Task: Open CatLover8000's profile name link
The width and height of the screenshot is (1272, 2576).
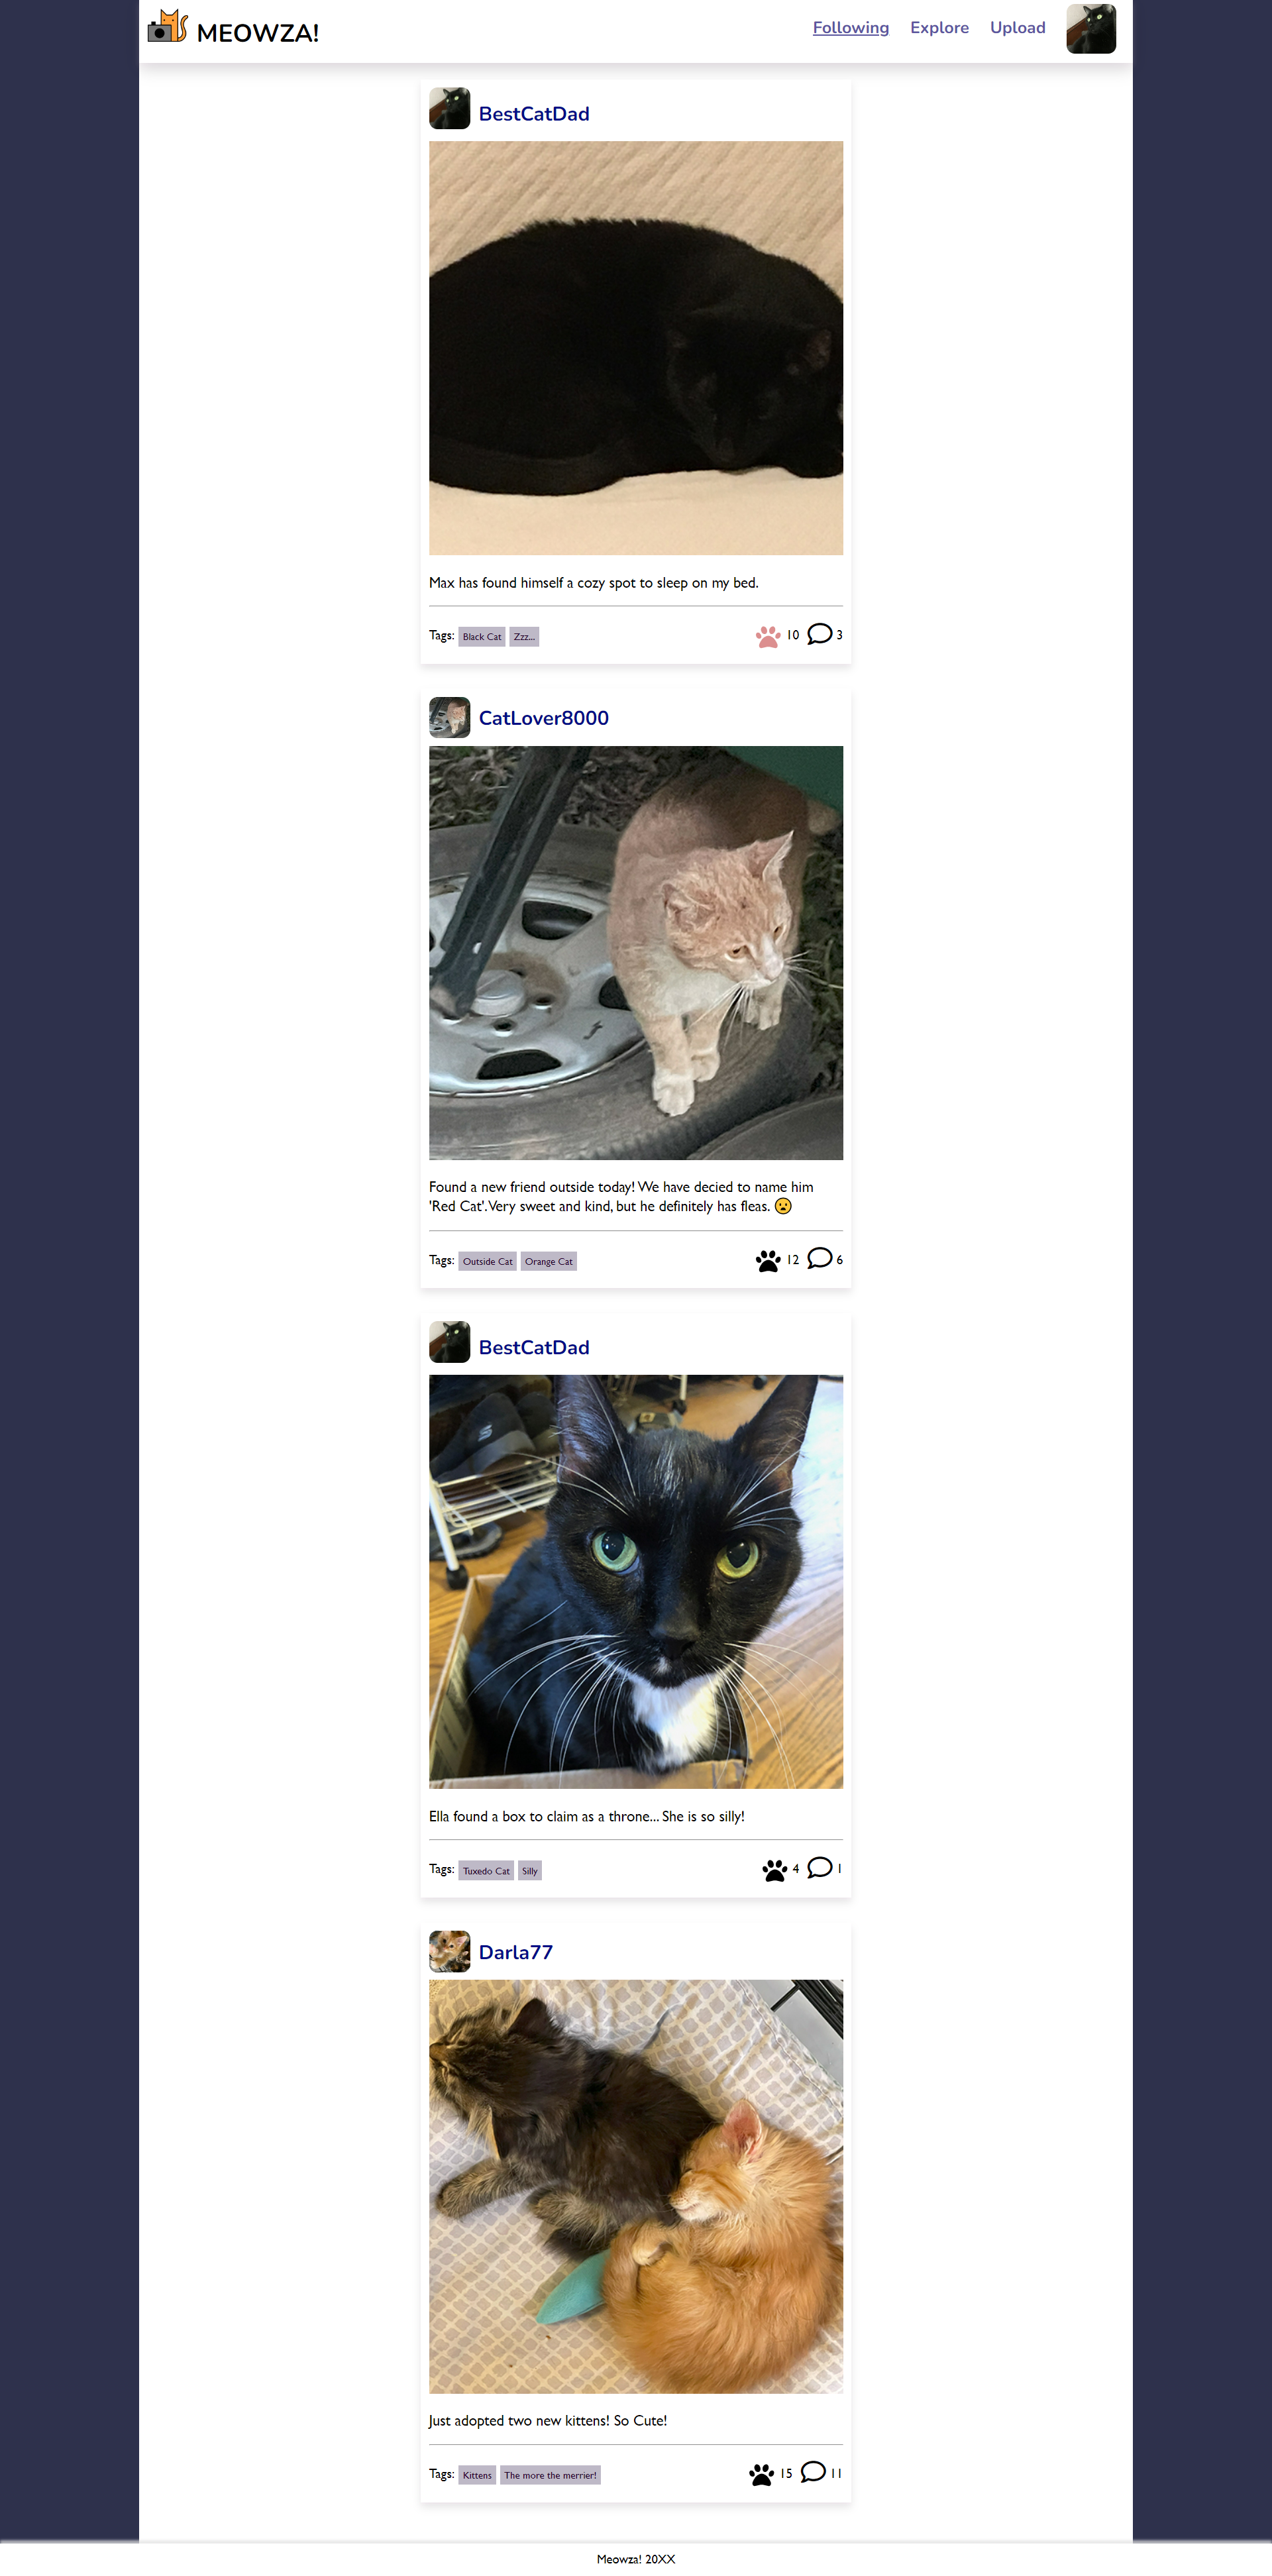Action: tap(543, 718)
